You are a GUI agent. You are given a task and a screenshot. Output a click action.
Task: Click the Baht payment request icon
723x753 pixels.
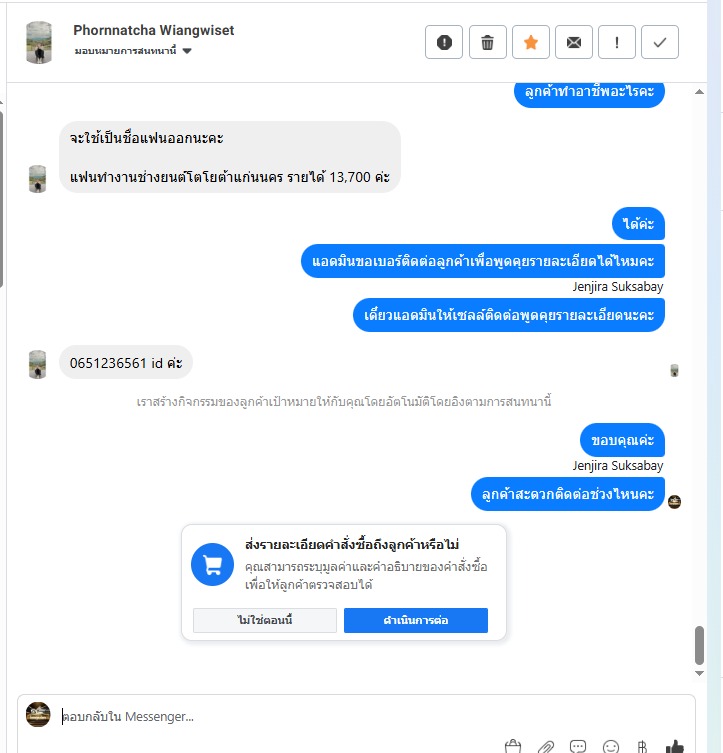point(642,747)
